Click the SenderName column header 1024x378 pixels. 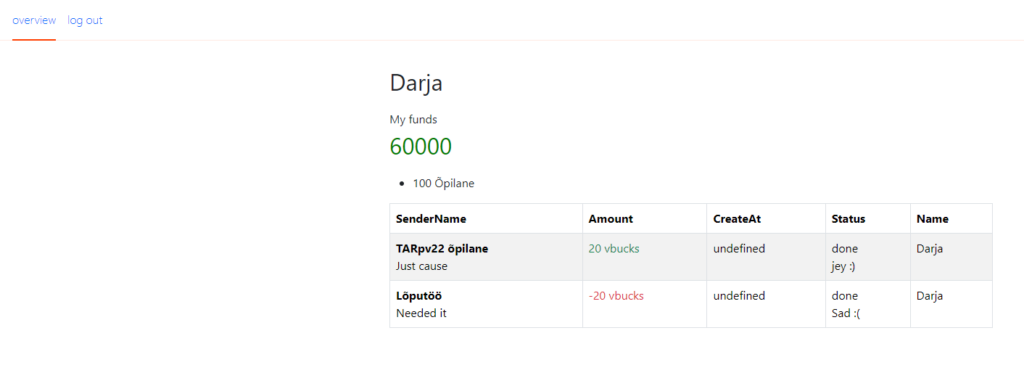(x=431, y=219)
